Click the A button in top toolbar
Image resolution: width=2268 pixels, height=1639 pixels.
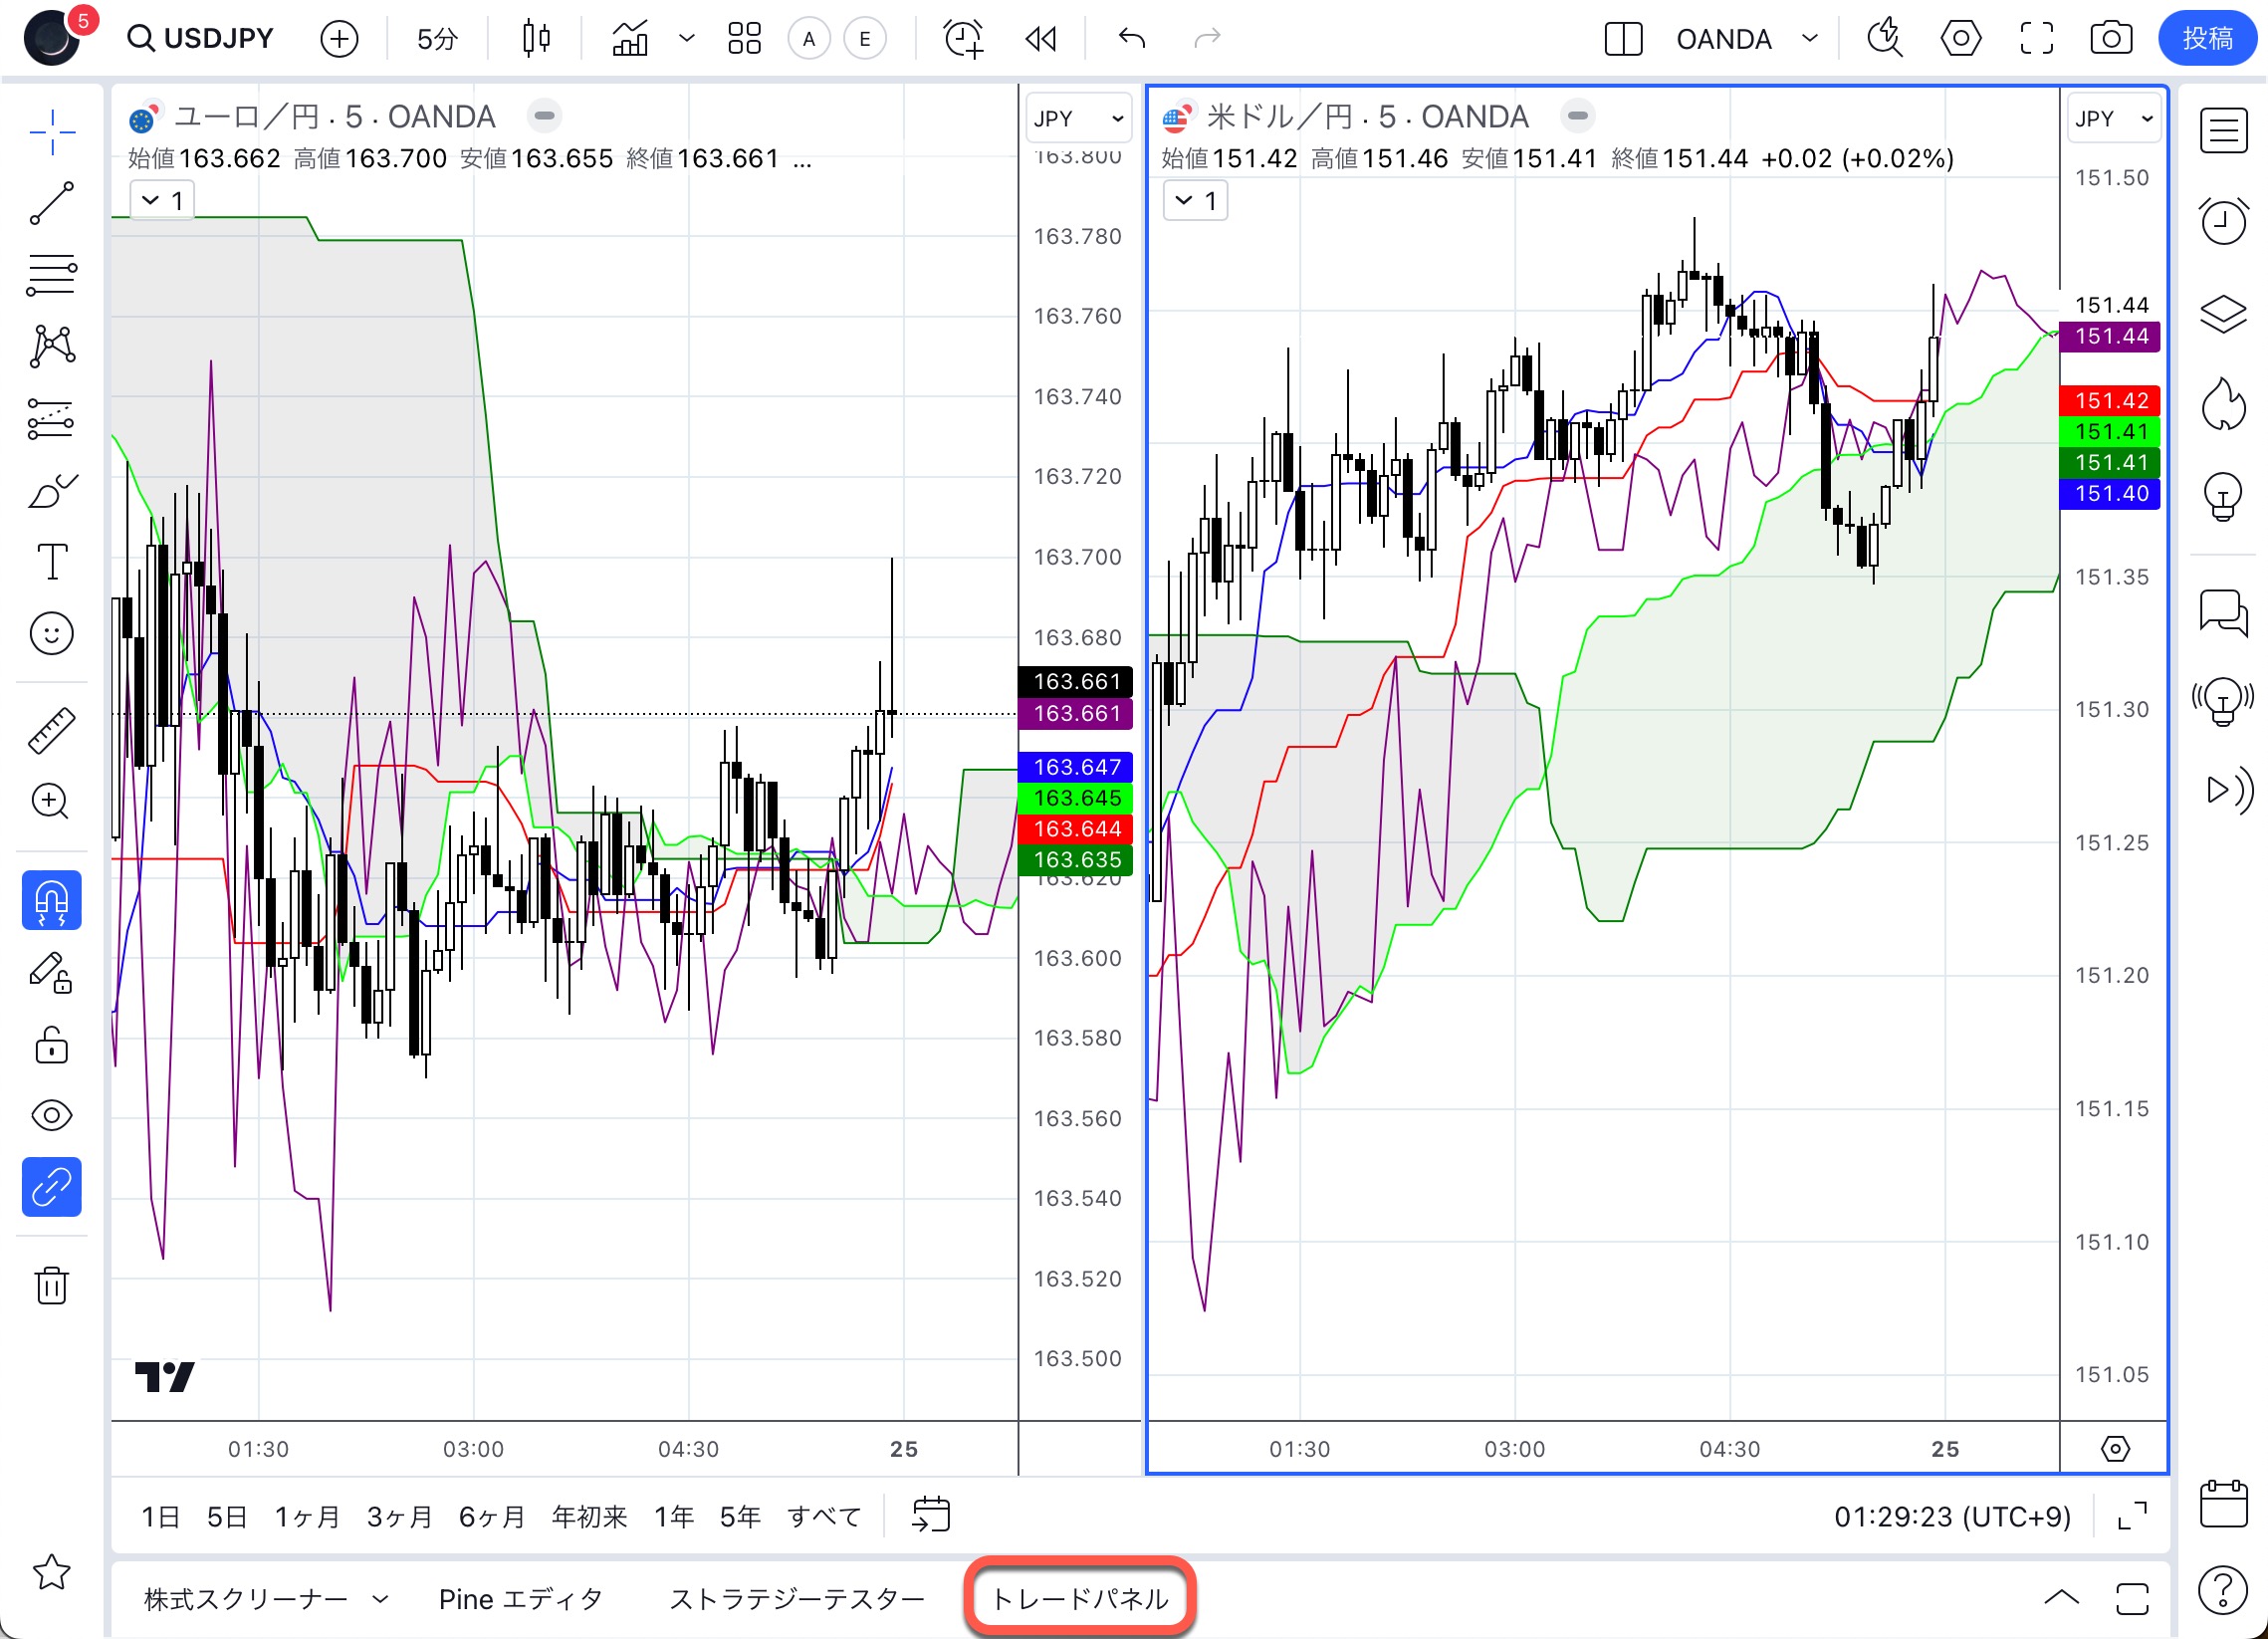click(809, 39)
